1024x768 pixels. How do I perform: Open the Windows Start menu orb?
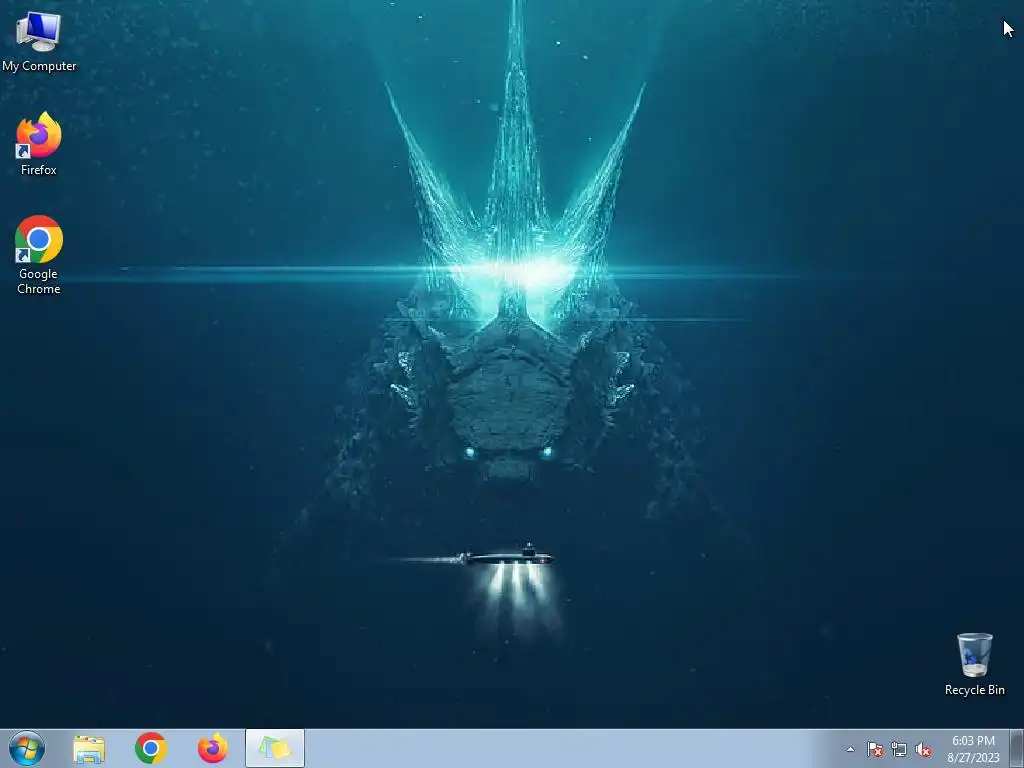click(27, 748)
